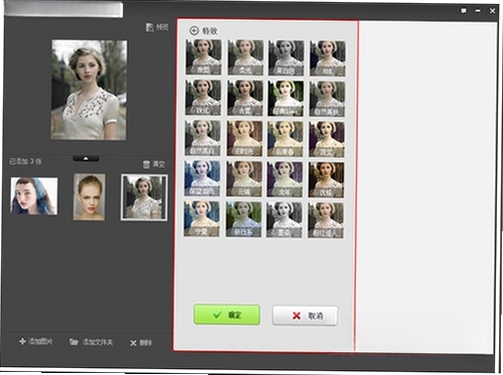503x375 pixels.
Task: Select the highlighted white-blouse photo thumbnail
Action: 144,197
